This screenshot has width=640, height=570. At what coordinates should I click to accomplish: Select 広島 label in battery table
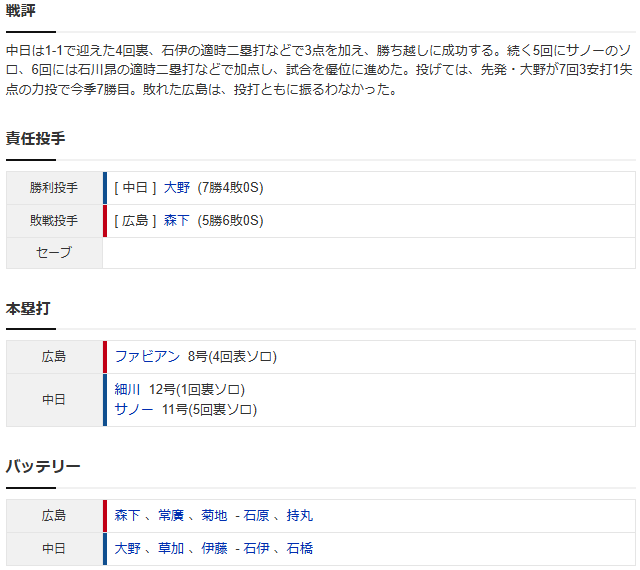54,516
